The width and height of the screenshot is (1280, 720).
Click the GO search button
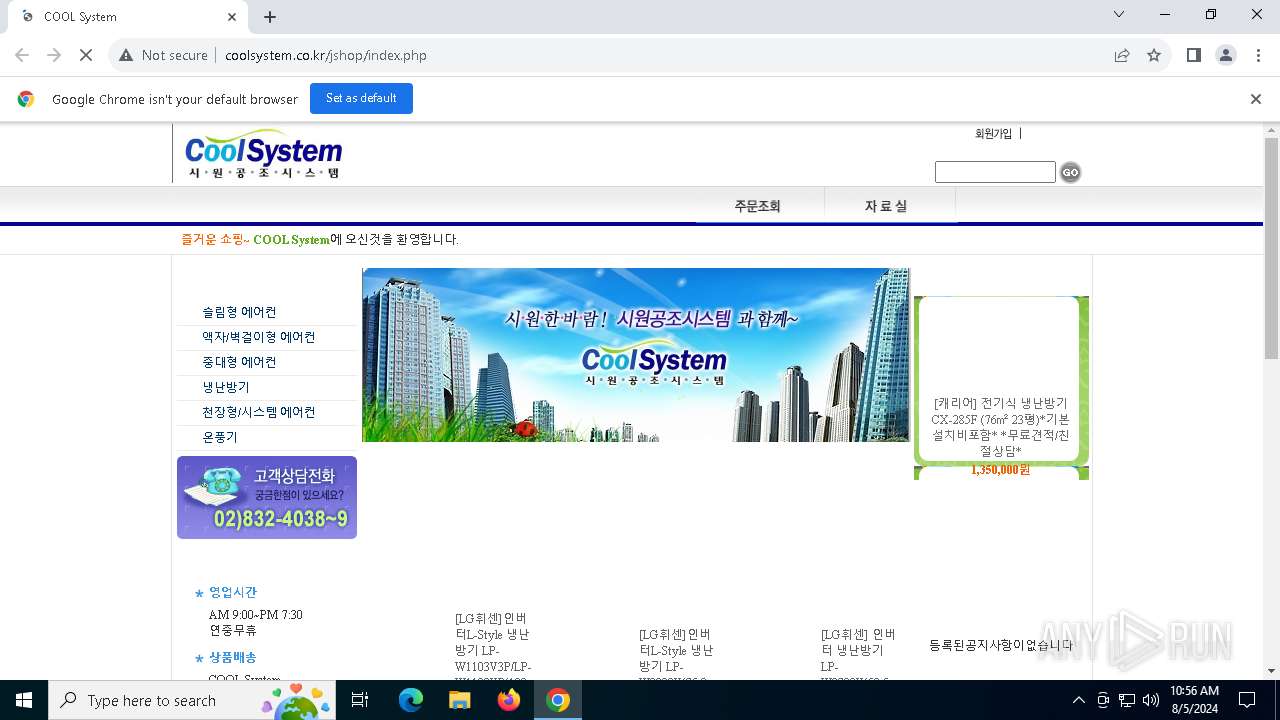click(1070, 172)
